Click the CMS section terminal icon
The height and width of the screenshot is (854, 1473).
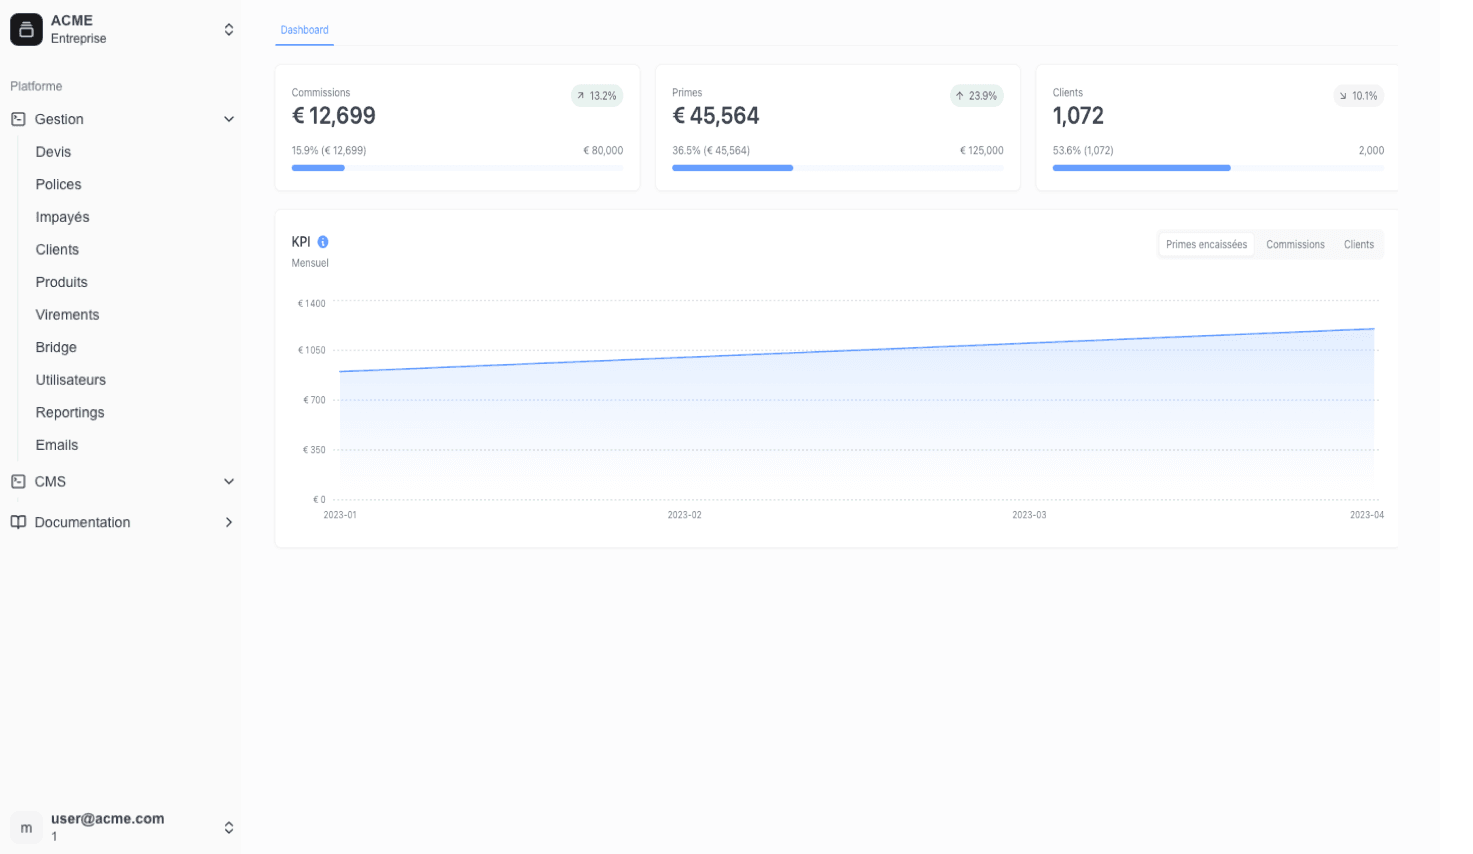(x=18, y=481)
